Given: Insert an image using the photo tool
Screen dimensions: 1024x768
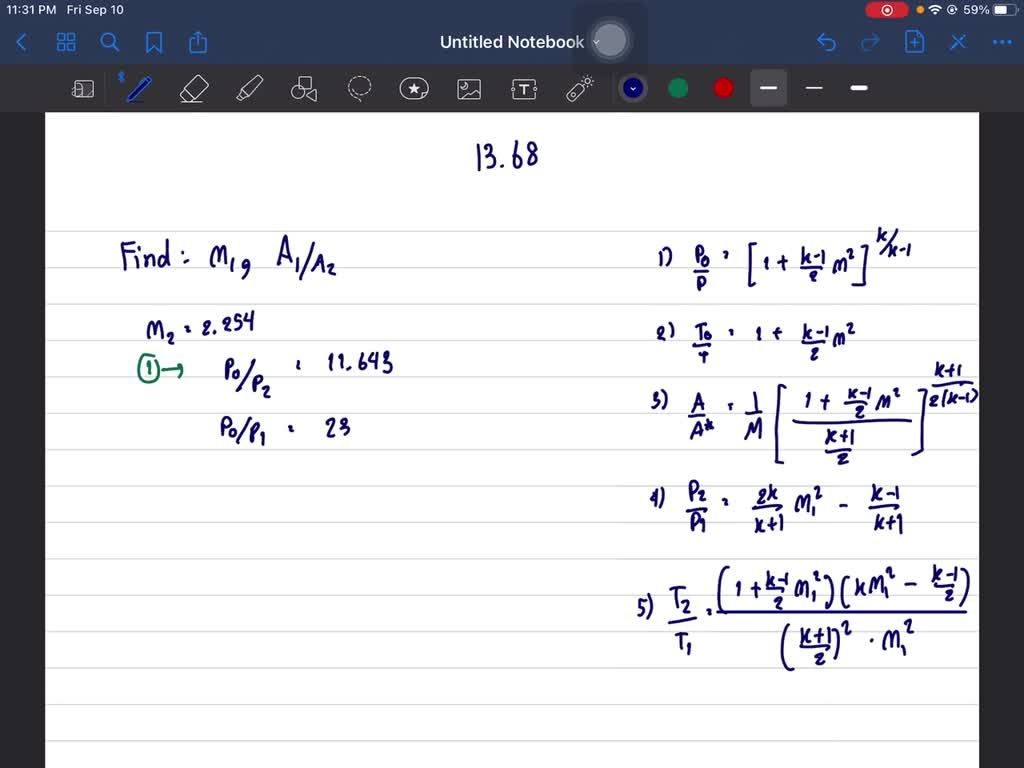Looking at the screenshot, I should tap(469, 88).
